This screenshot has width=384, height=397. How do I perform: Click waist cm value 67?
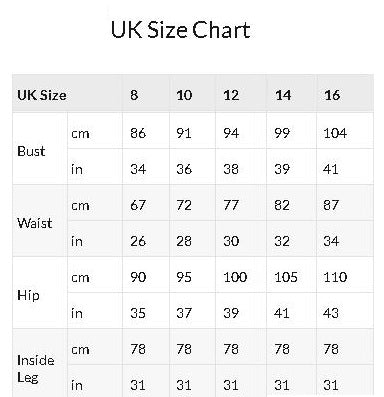(x=138, y=205)
